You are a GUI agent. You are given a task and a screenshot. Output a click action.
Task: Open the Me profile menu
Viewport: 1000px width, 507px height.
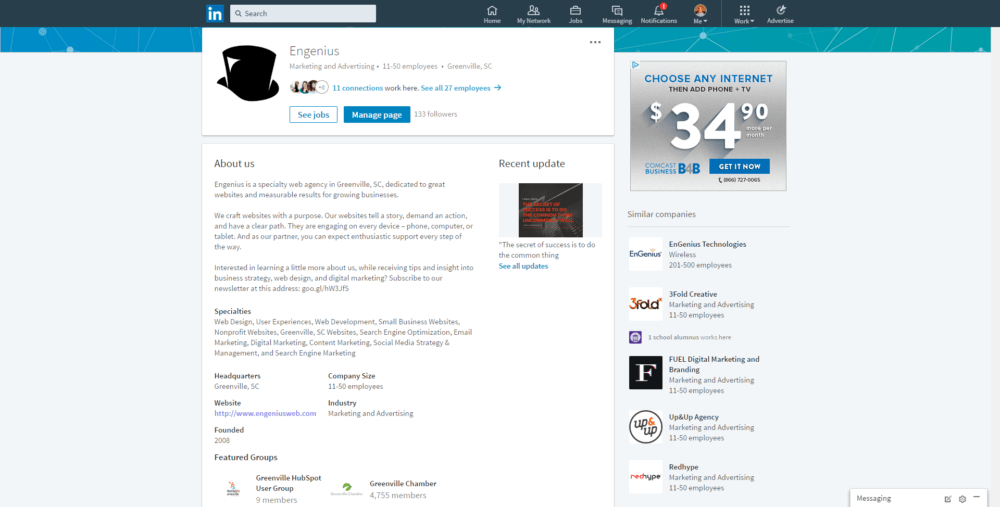(700, 14)
